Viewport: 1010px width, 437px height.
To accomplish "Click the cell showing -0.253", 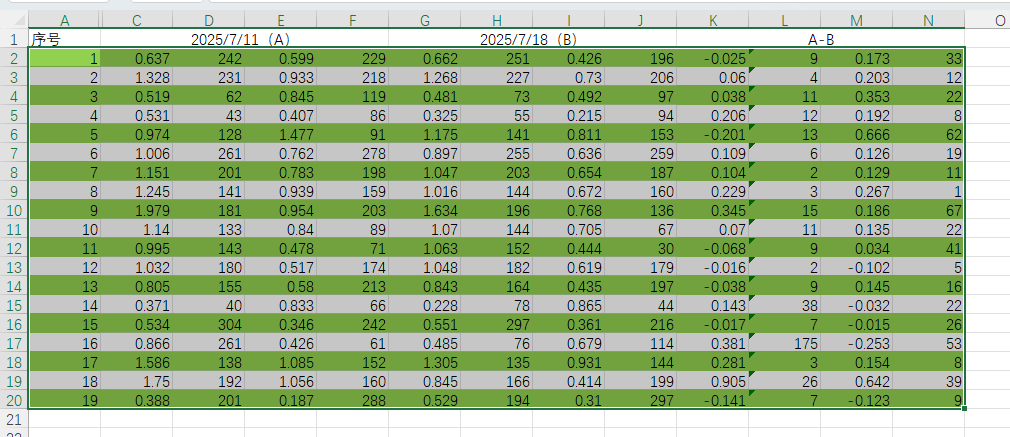I will click(x=857, y=344).
